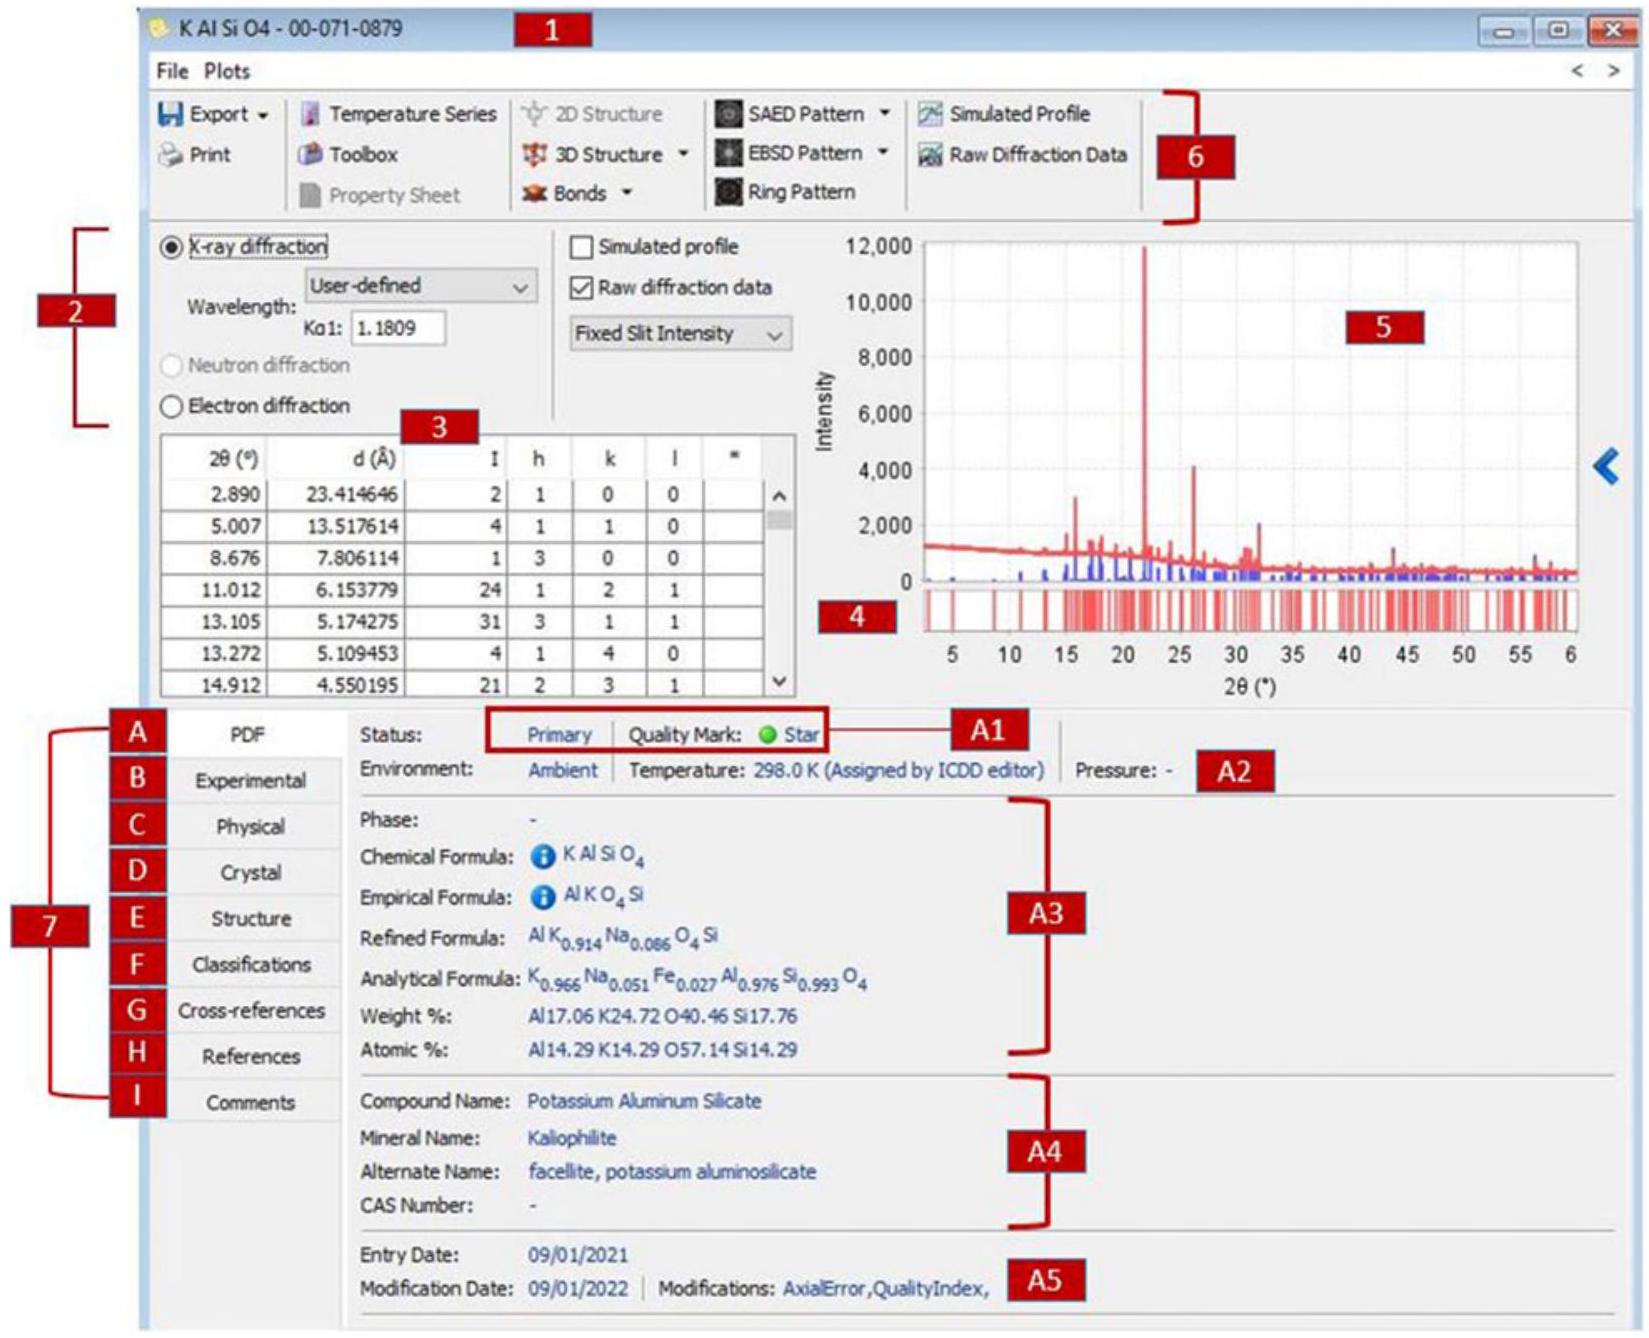The image size is (1649, 1338).
Task: Open the Ring Pattern icon
Action: [729, 192]
